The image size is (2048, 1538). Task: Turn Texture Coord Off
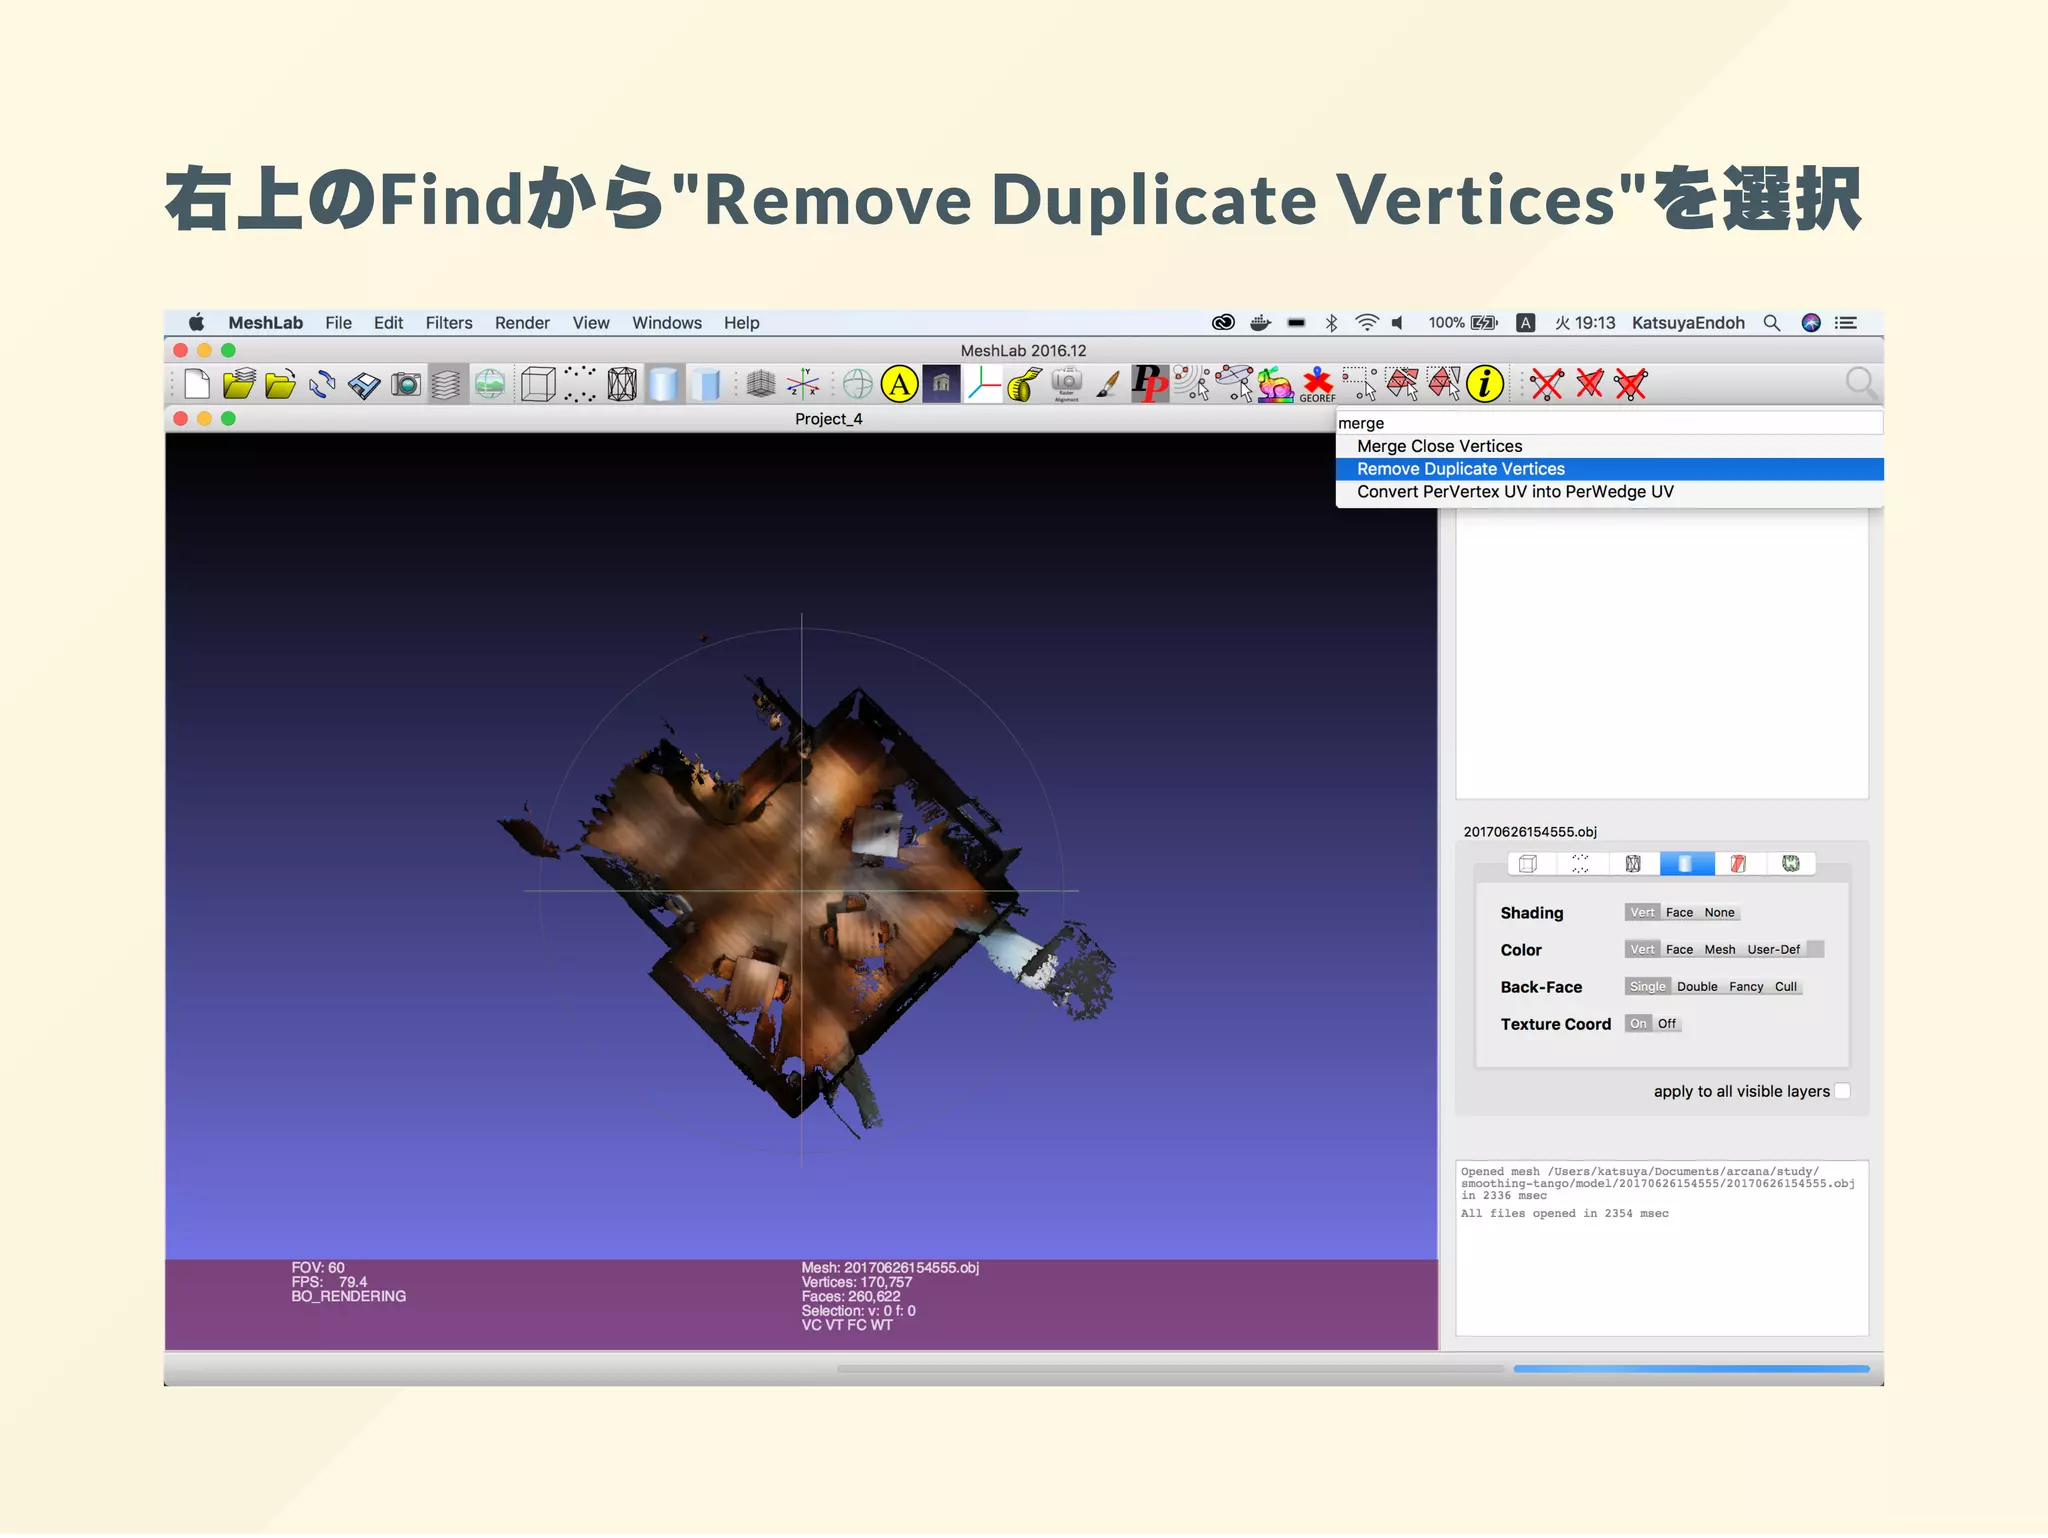click(1666, 1025)
